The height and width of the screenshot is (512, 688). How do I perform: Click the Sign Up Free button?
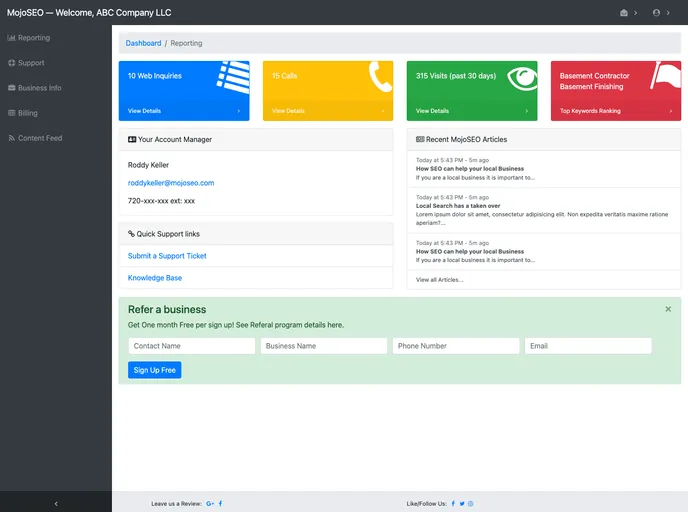pos(154,370)
